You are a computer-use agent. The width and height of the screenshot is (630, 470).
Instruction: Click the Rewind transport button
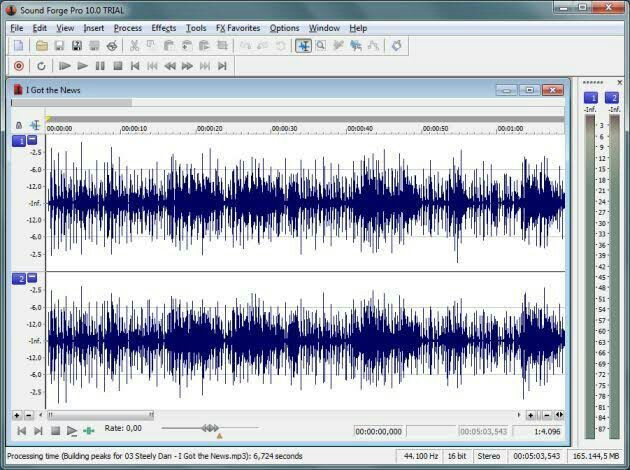pos(170,66)
